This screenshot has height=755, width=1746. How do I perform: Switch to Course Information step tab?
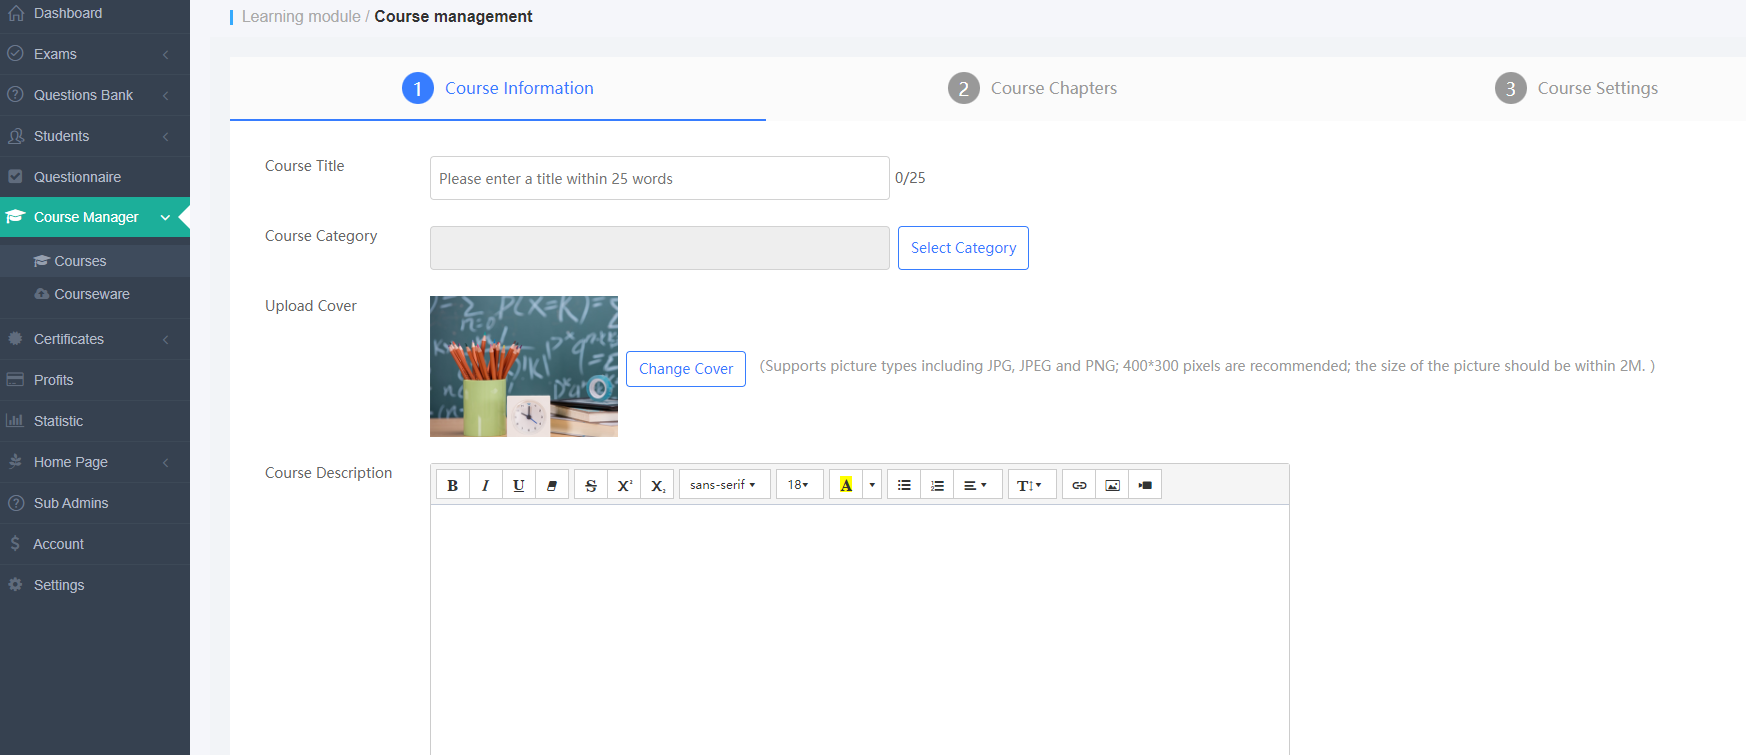498,88
